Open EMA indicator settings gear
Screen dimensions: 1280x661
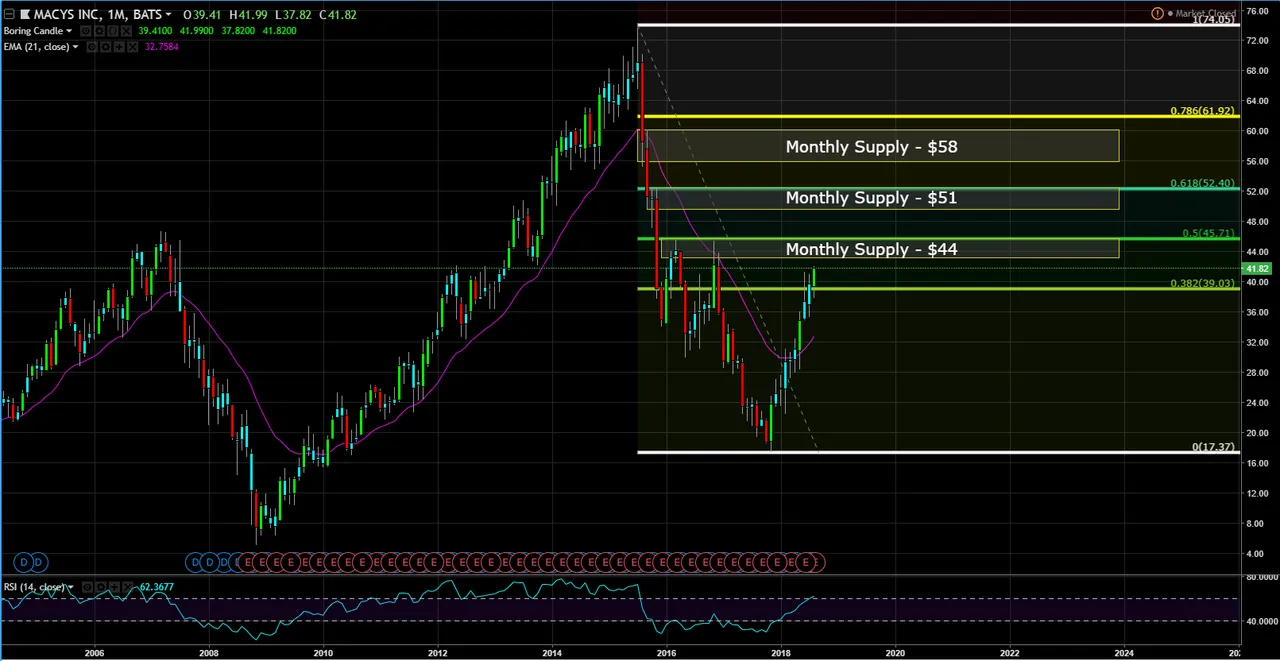click(105, 47)
